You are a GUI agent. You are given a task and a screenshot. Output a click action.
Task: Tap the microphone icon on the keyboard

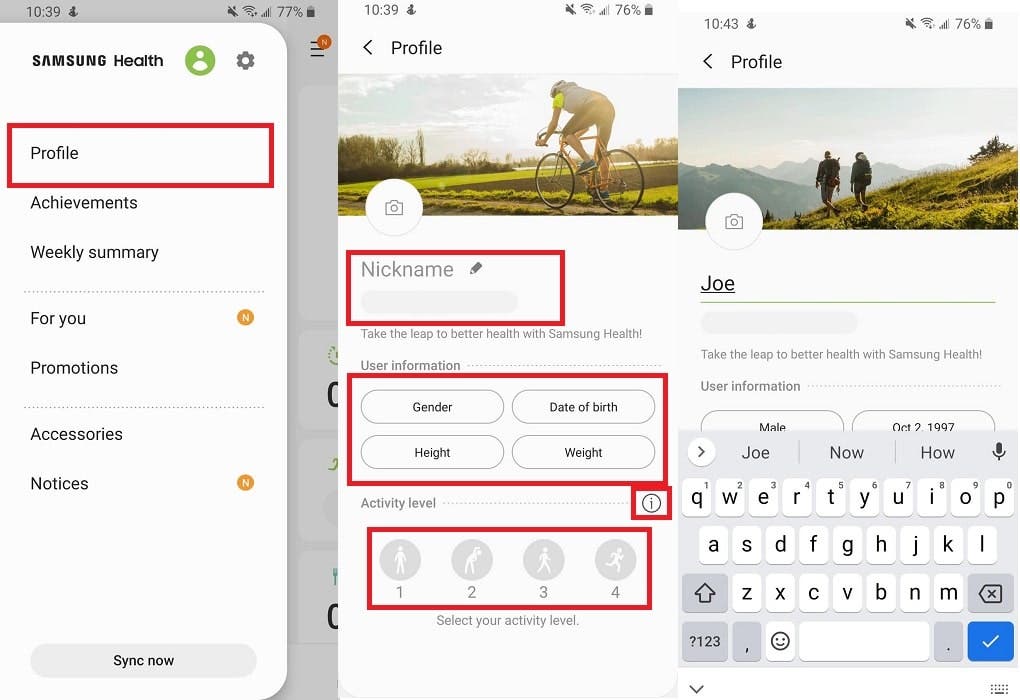pos(999,451)
